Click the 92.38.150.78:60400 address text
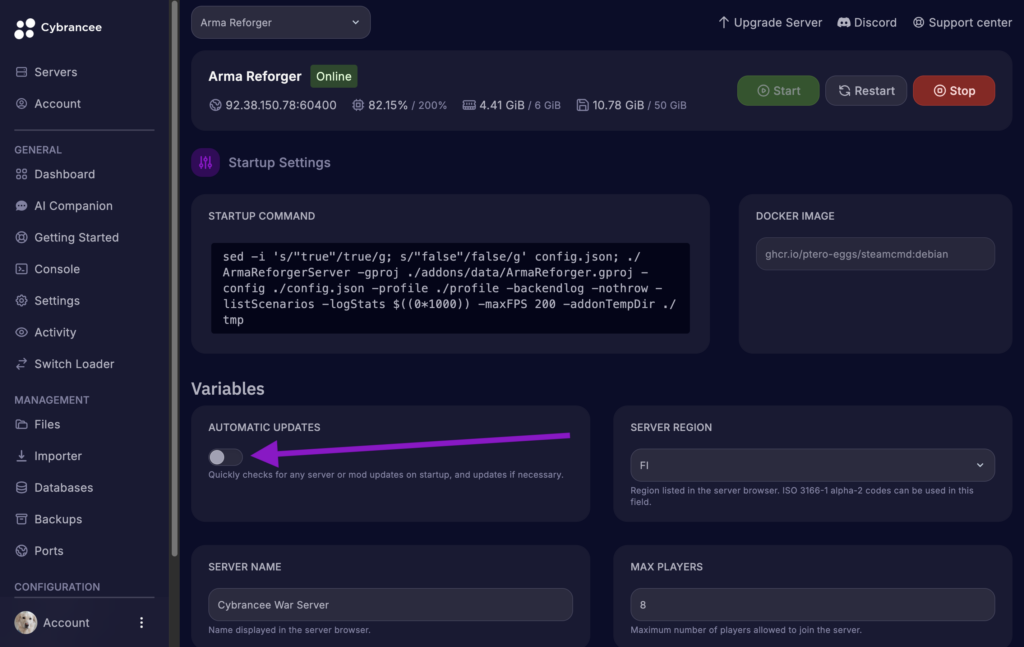Screen dimensions: 1024x647 coord(281,105)
